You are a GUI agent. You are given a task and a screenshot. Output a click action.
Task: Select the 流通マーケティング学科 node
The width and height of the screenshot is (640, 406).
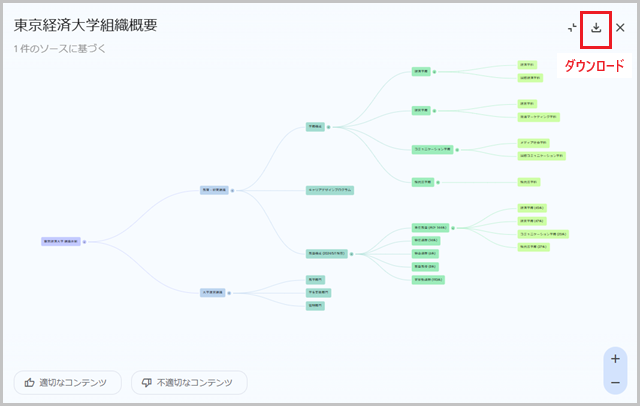539,117
